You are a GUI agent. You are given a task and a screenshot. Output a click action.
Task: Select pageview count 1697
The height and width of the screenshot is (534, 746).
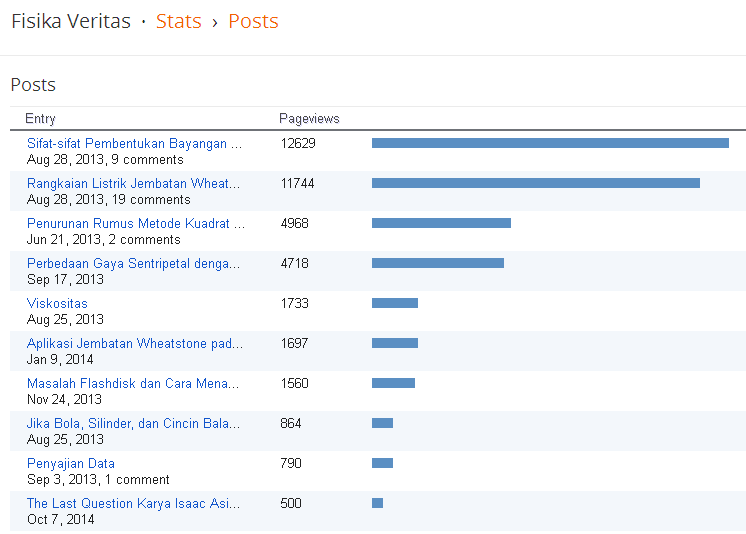294,343
